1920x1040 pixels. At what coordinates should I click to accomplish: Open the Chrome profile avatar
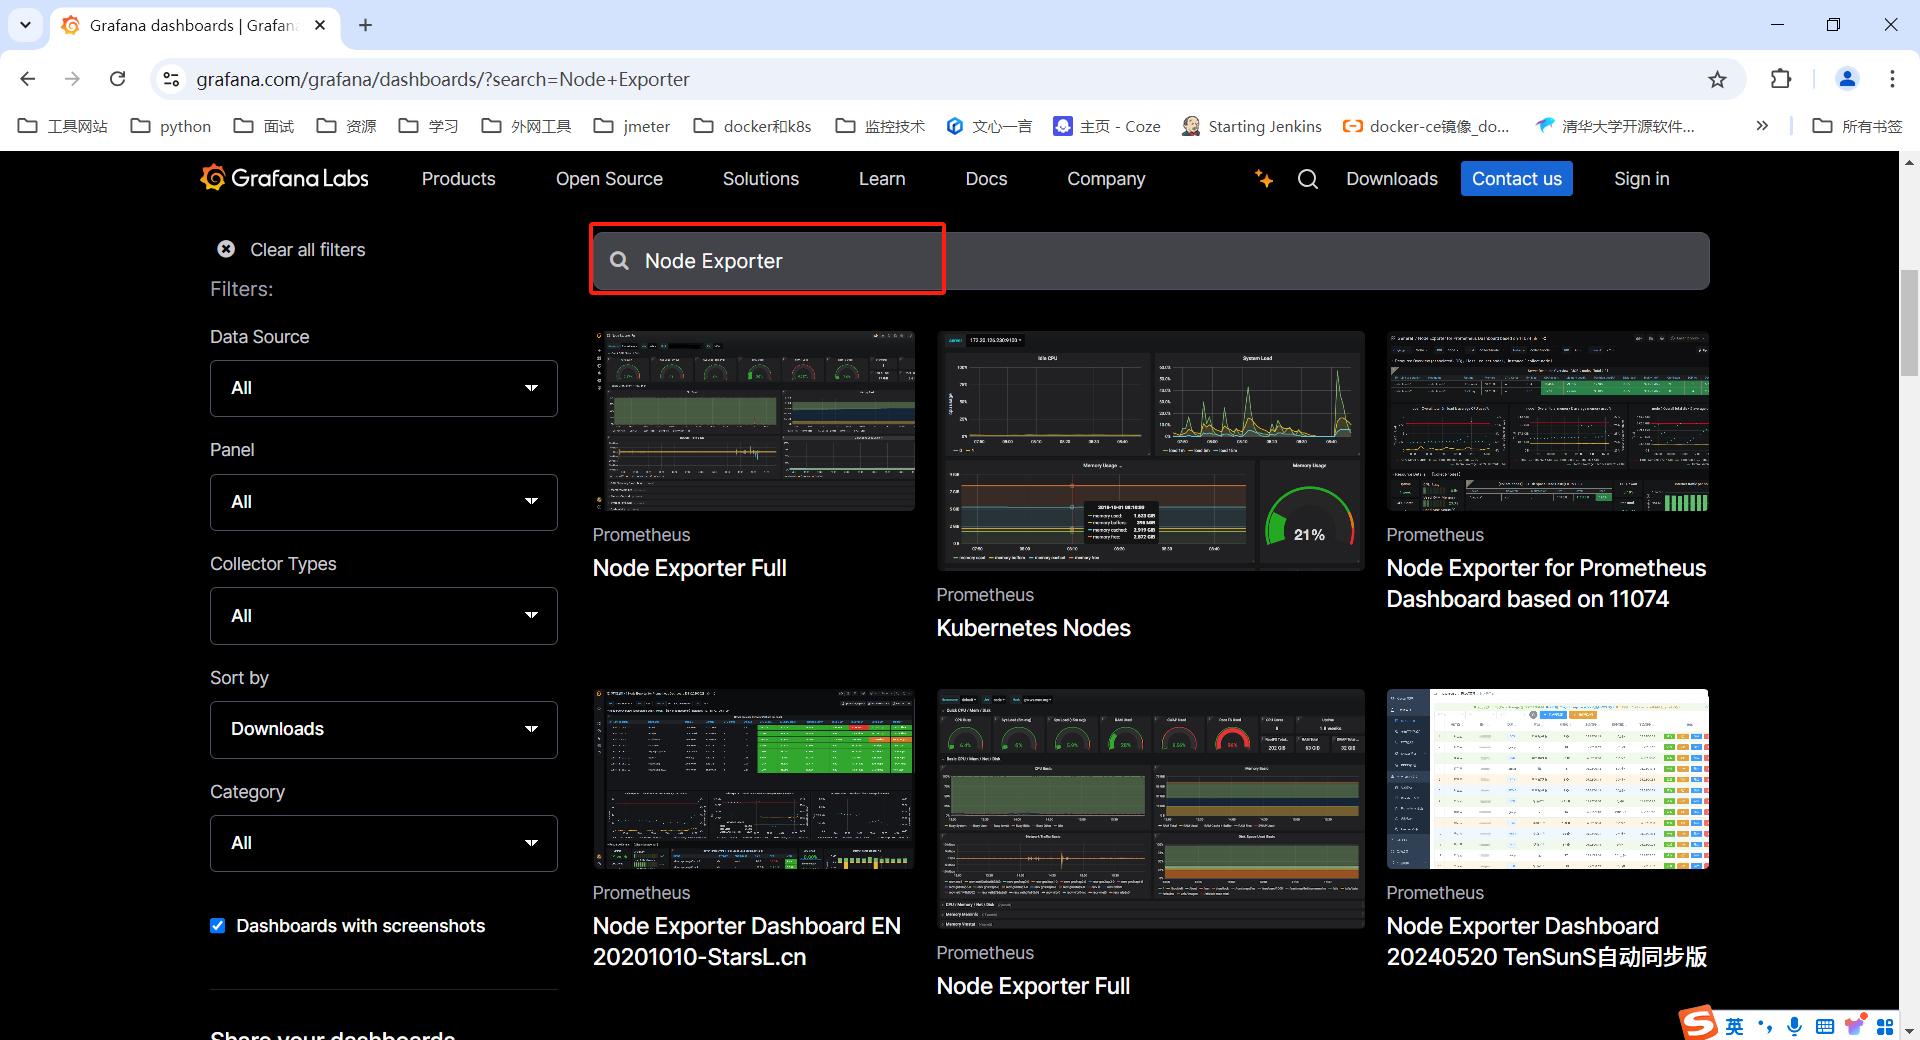tap(1847, 79)
